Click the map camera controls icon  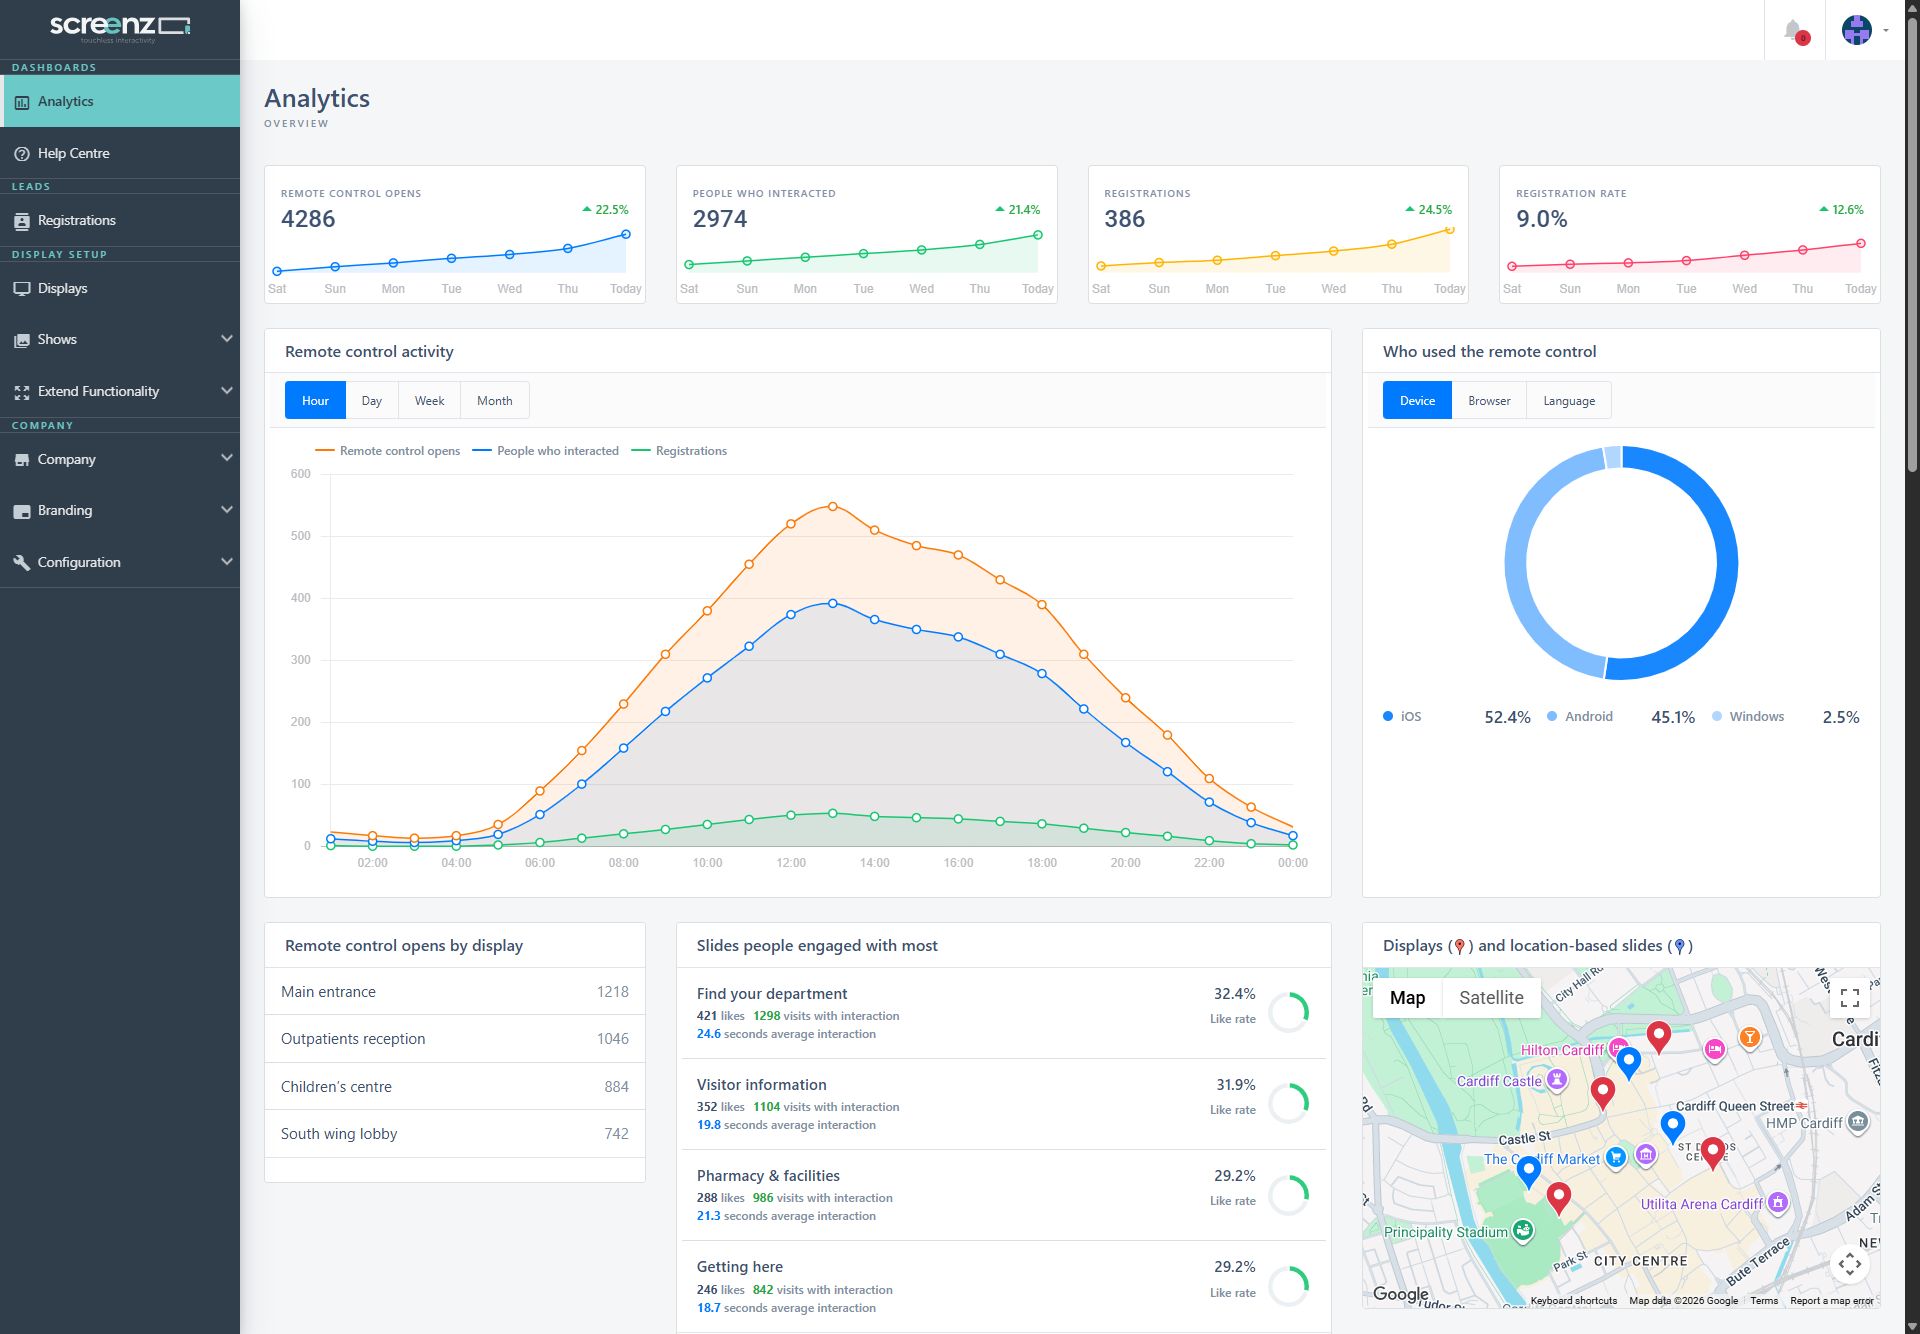[x=1850, y=1264]
